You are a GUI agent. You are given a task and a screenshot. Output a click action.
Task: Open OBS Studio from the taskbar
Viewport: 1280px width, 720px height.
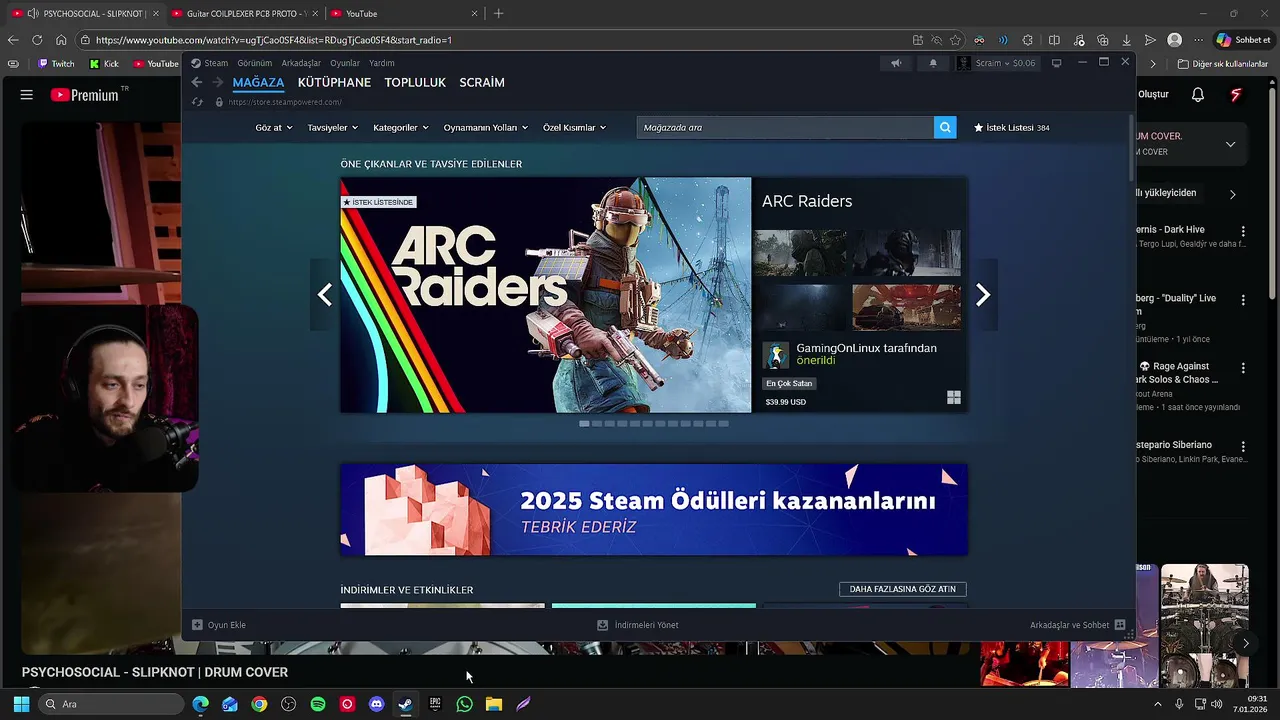[289, 704]
